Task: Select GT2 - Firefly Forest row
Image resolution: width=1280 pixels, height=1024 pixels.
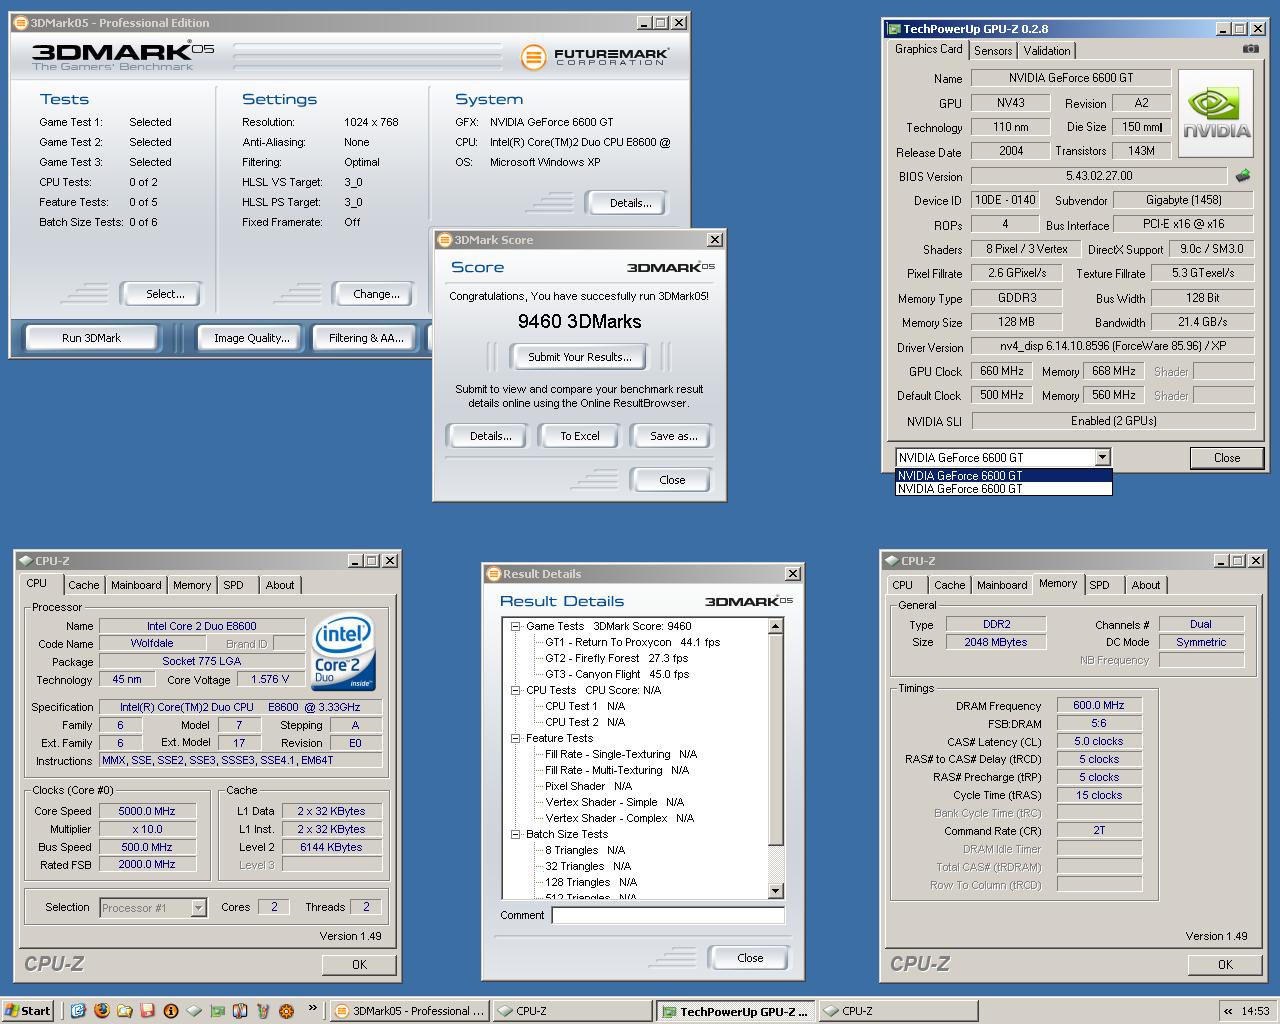Action: tap(616, 658)
